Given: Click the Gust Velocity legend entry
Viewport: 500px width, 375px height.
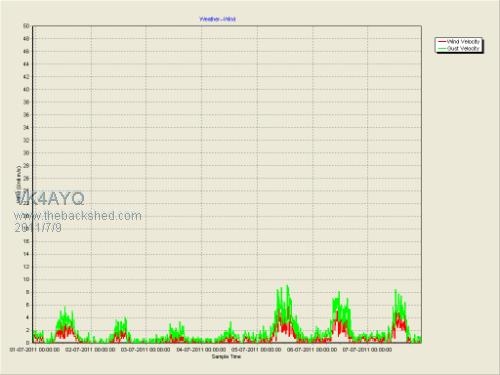Looking at the screenshot, I should (459, 49).
